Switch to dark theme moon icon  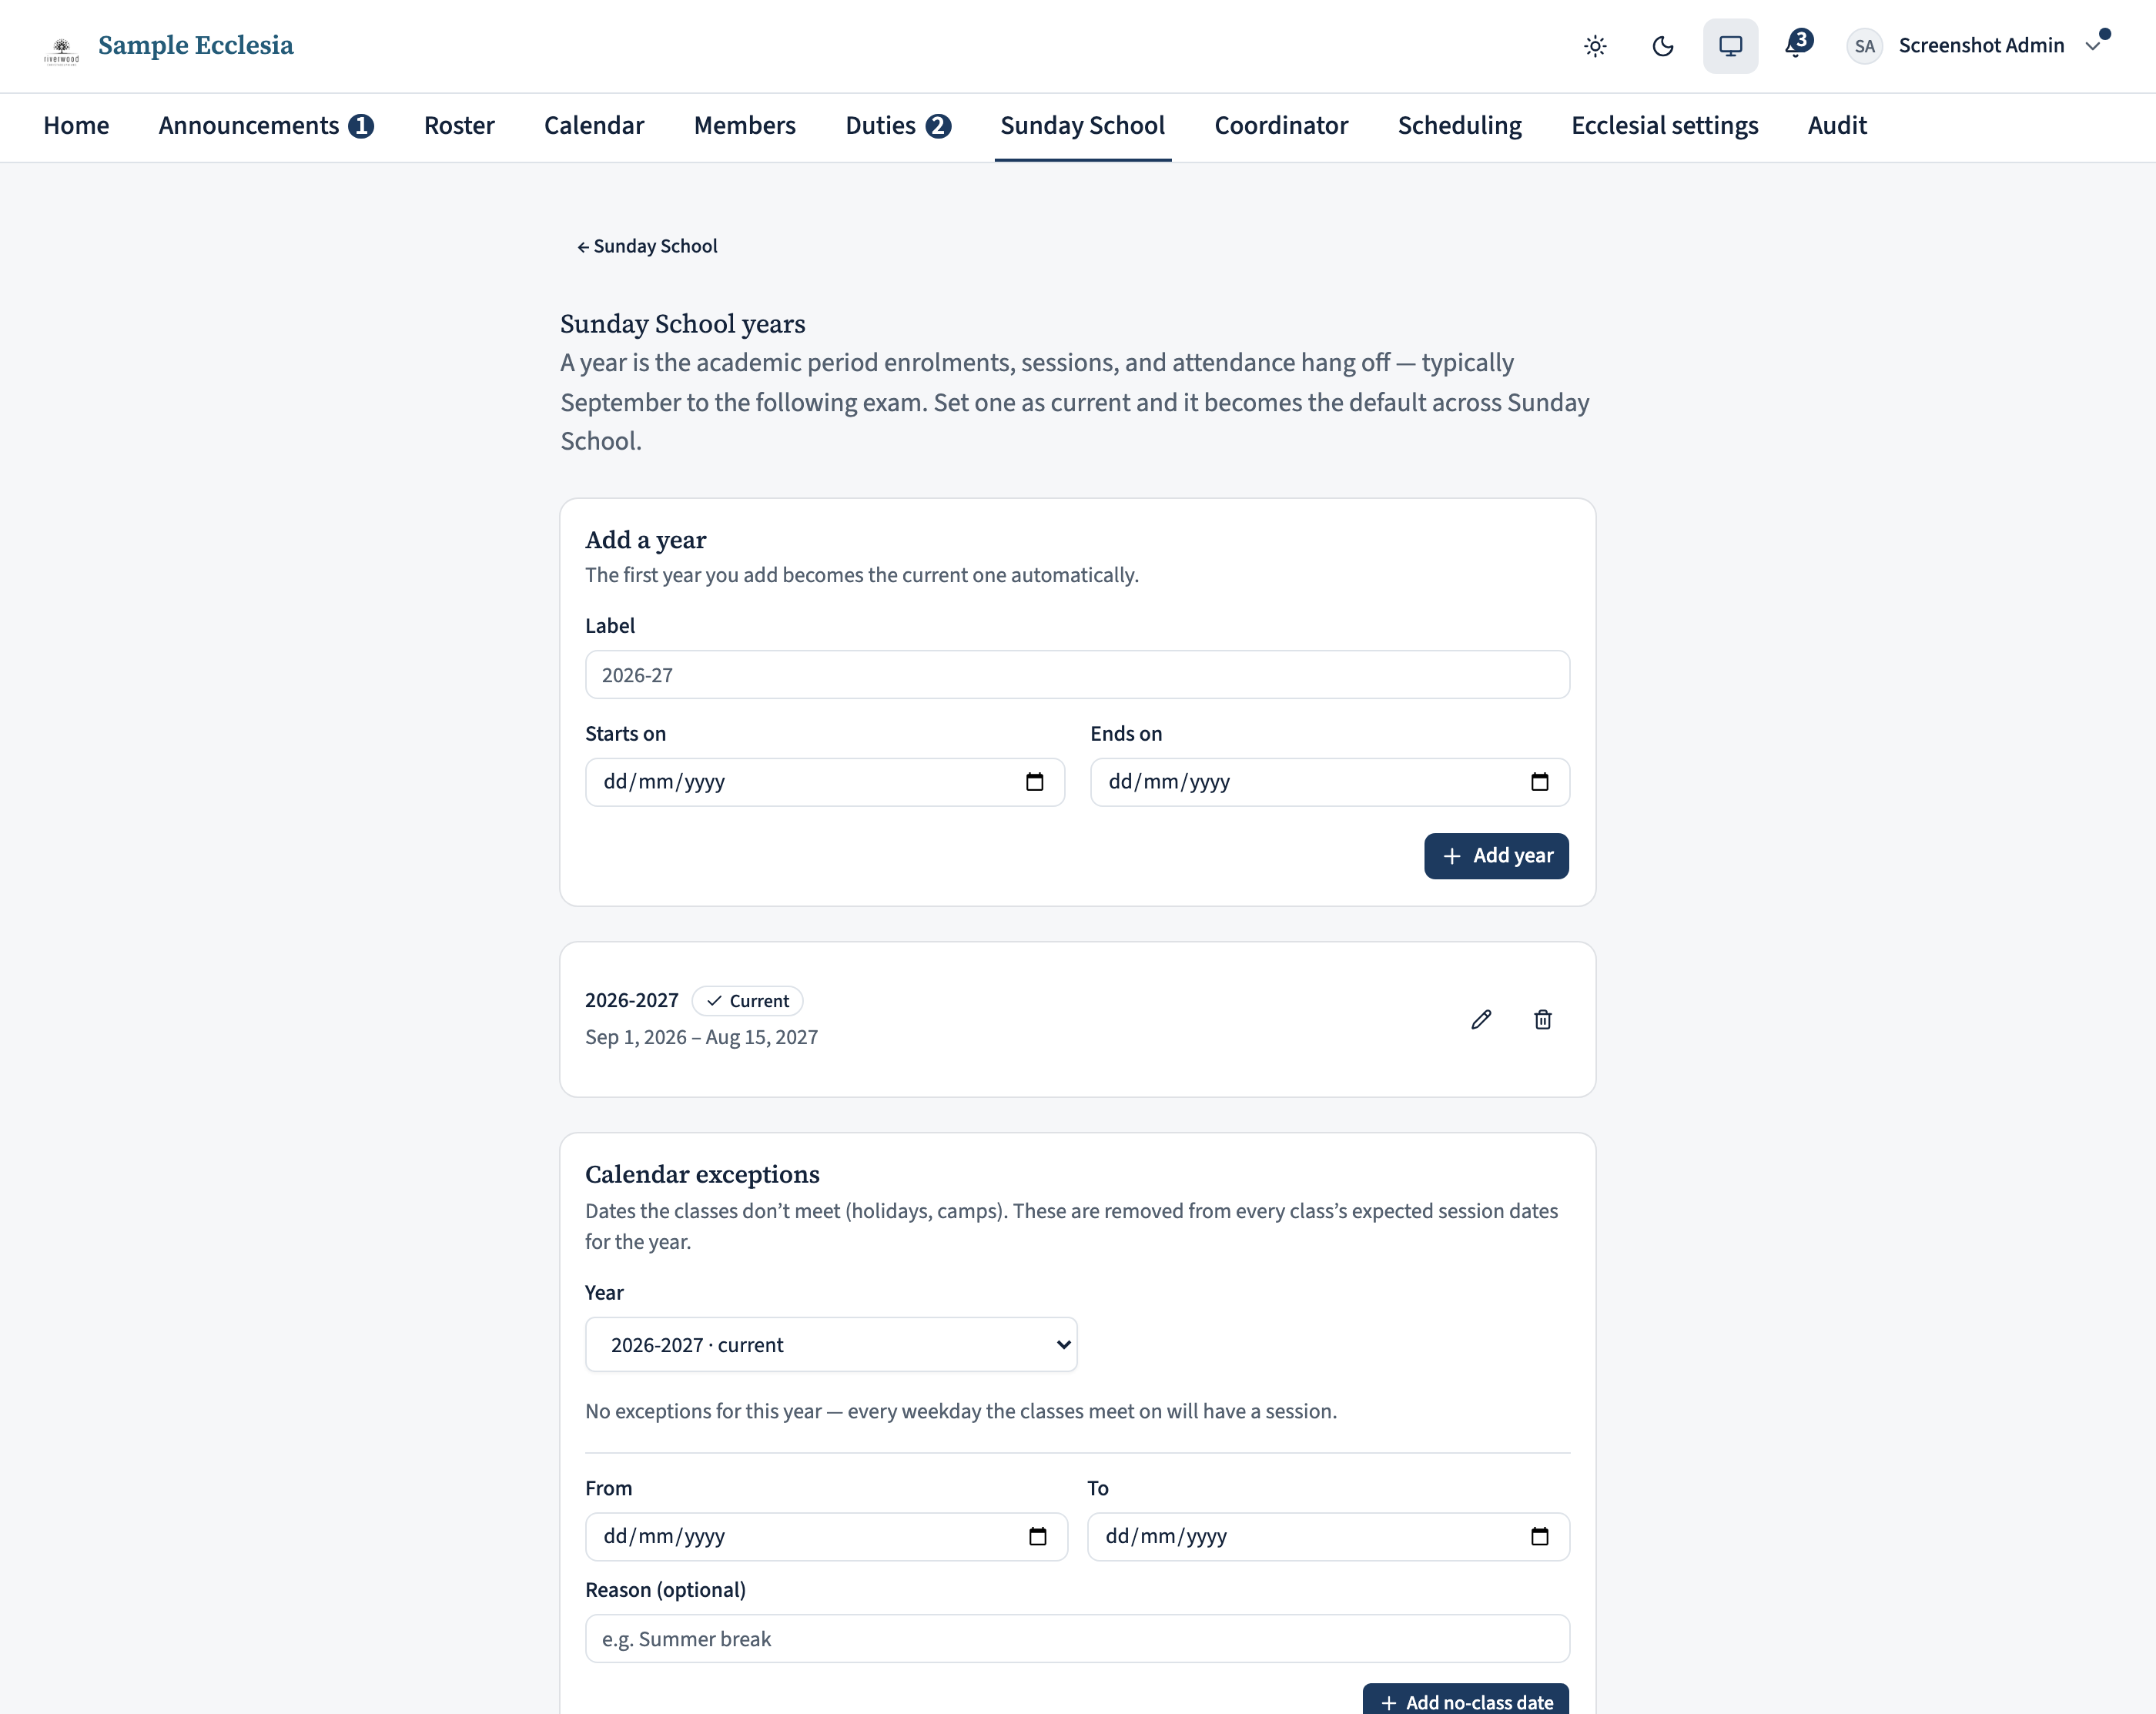click(1663, 46)
